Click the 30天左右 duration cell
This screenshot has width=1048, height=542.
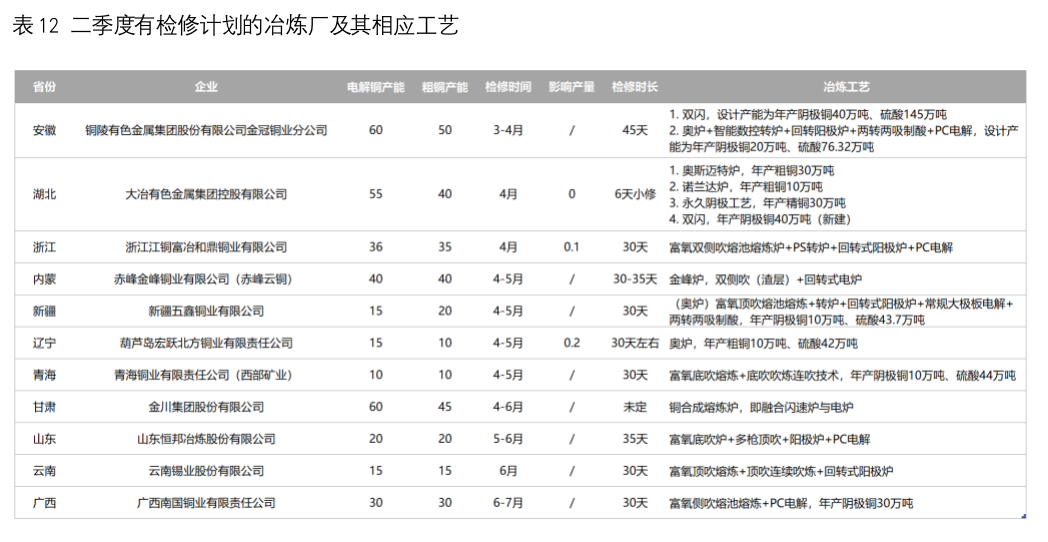coord(635,344)
